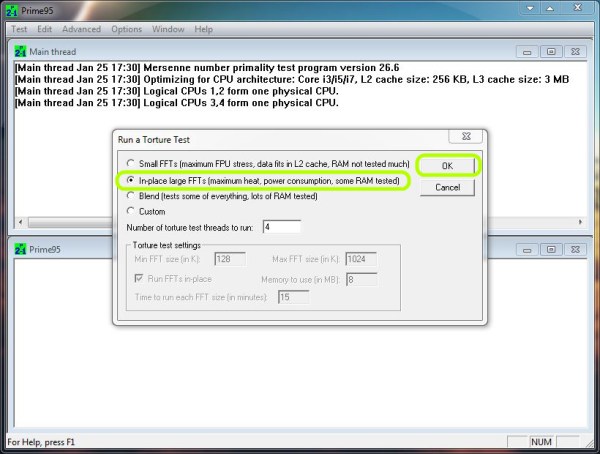Maximize the lower Prime95 child window
This screenshot has width=600, height=454.
point(551,250)
